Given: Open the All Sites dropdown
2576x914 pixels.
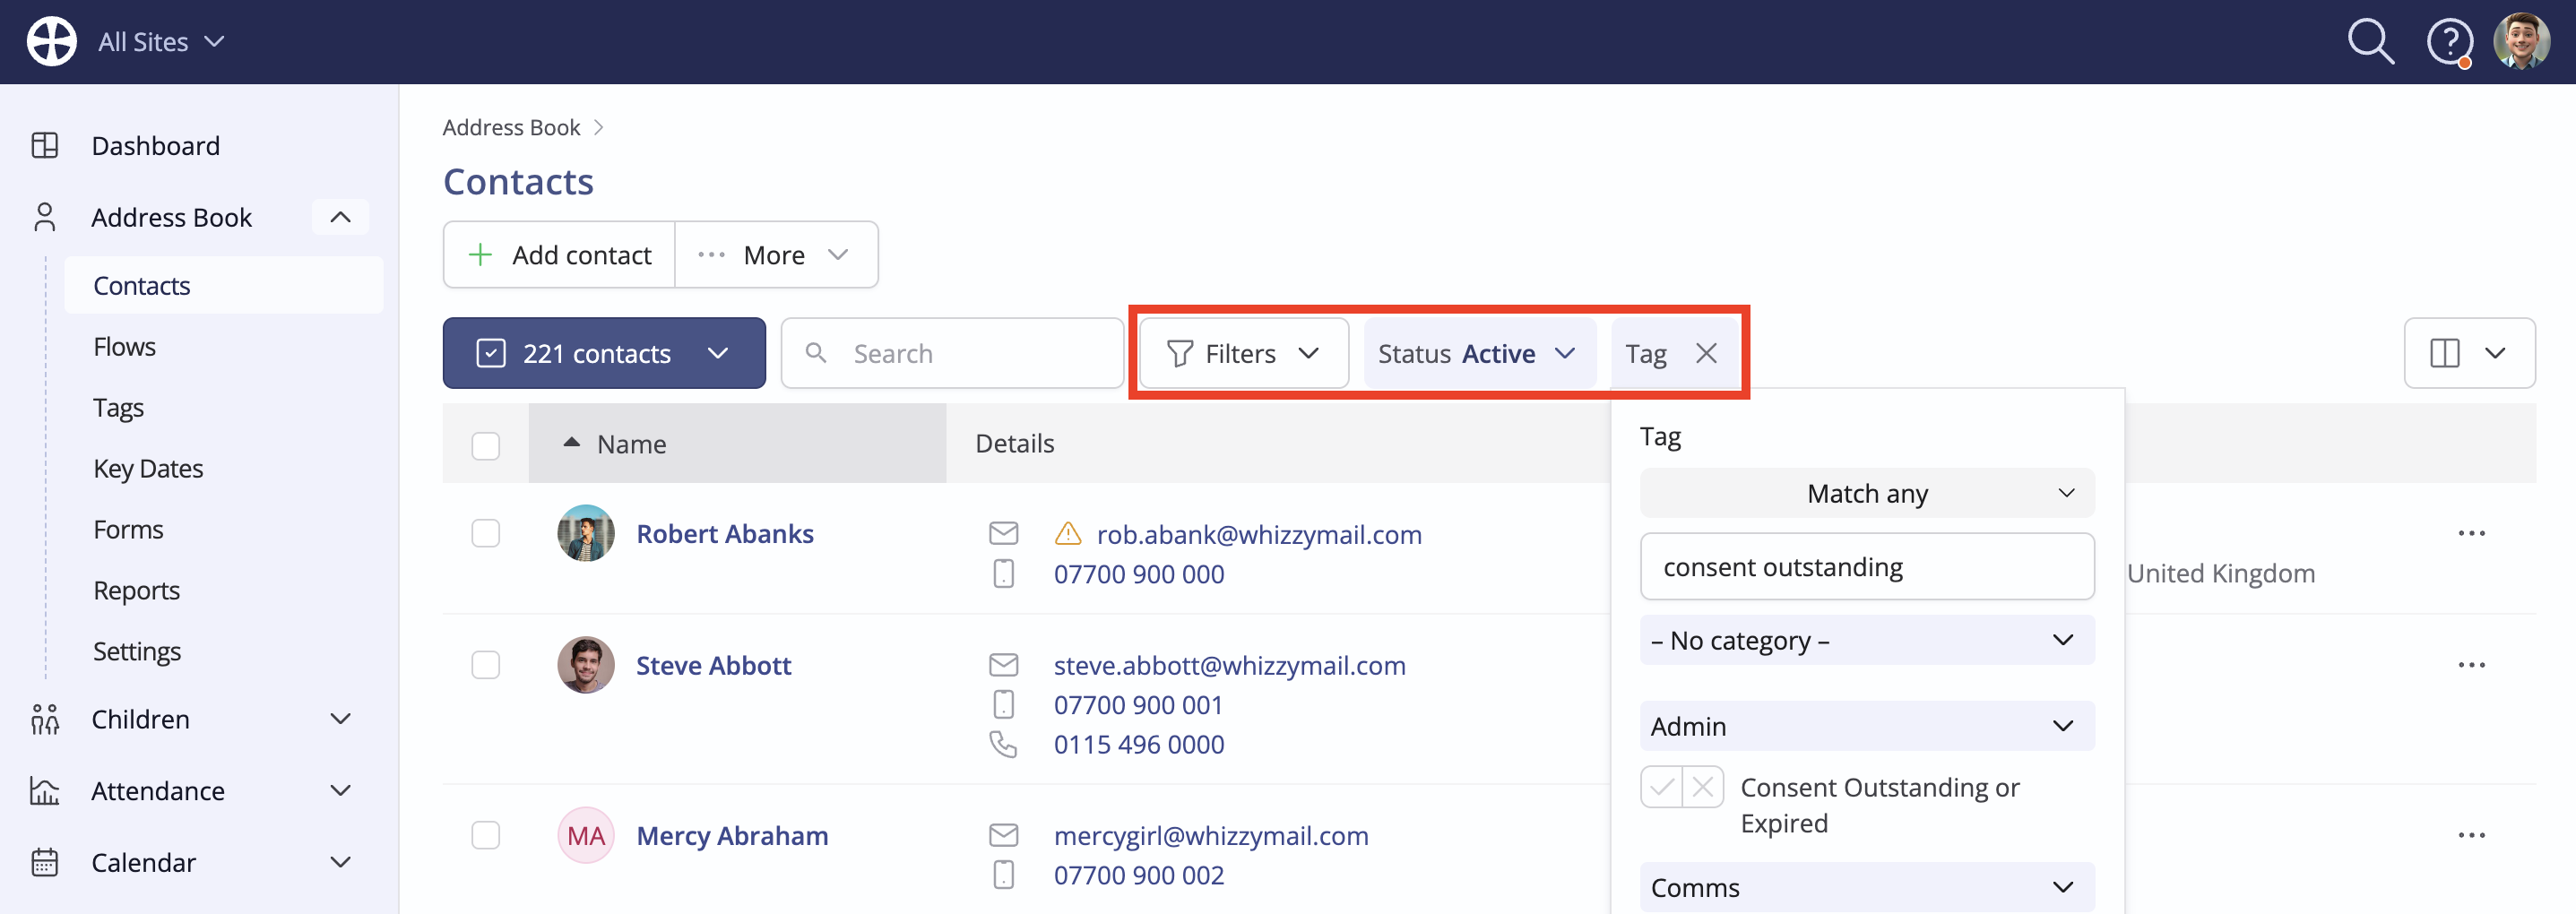Looking at the screenshot, I should click(161, 42).
